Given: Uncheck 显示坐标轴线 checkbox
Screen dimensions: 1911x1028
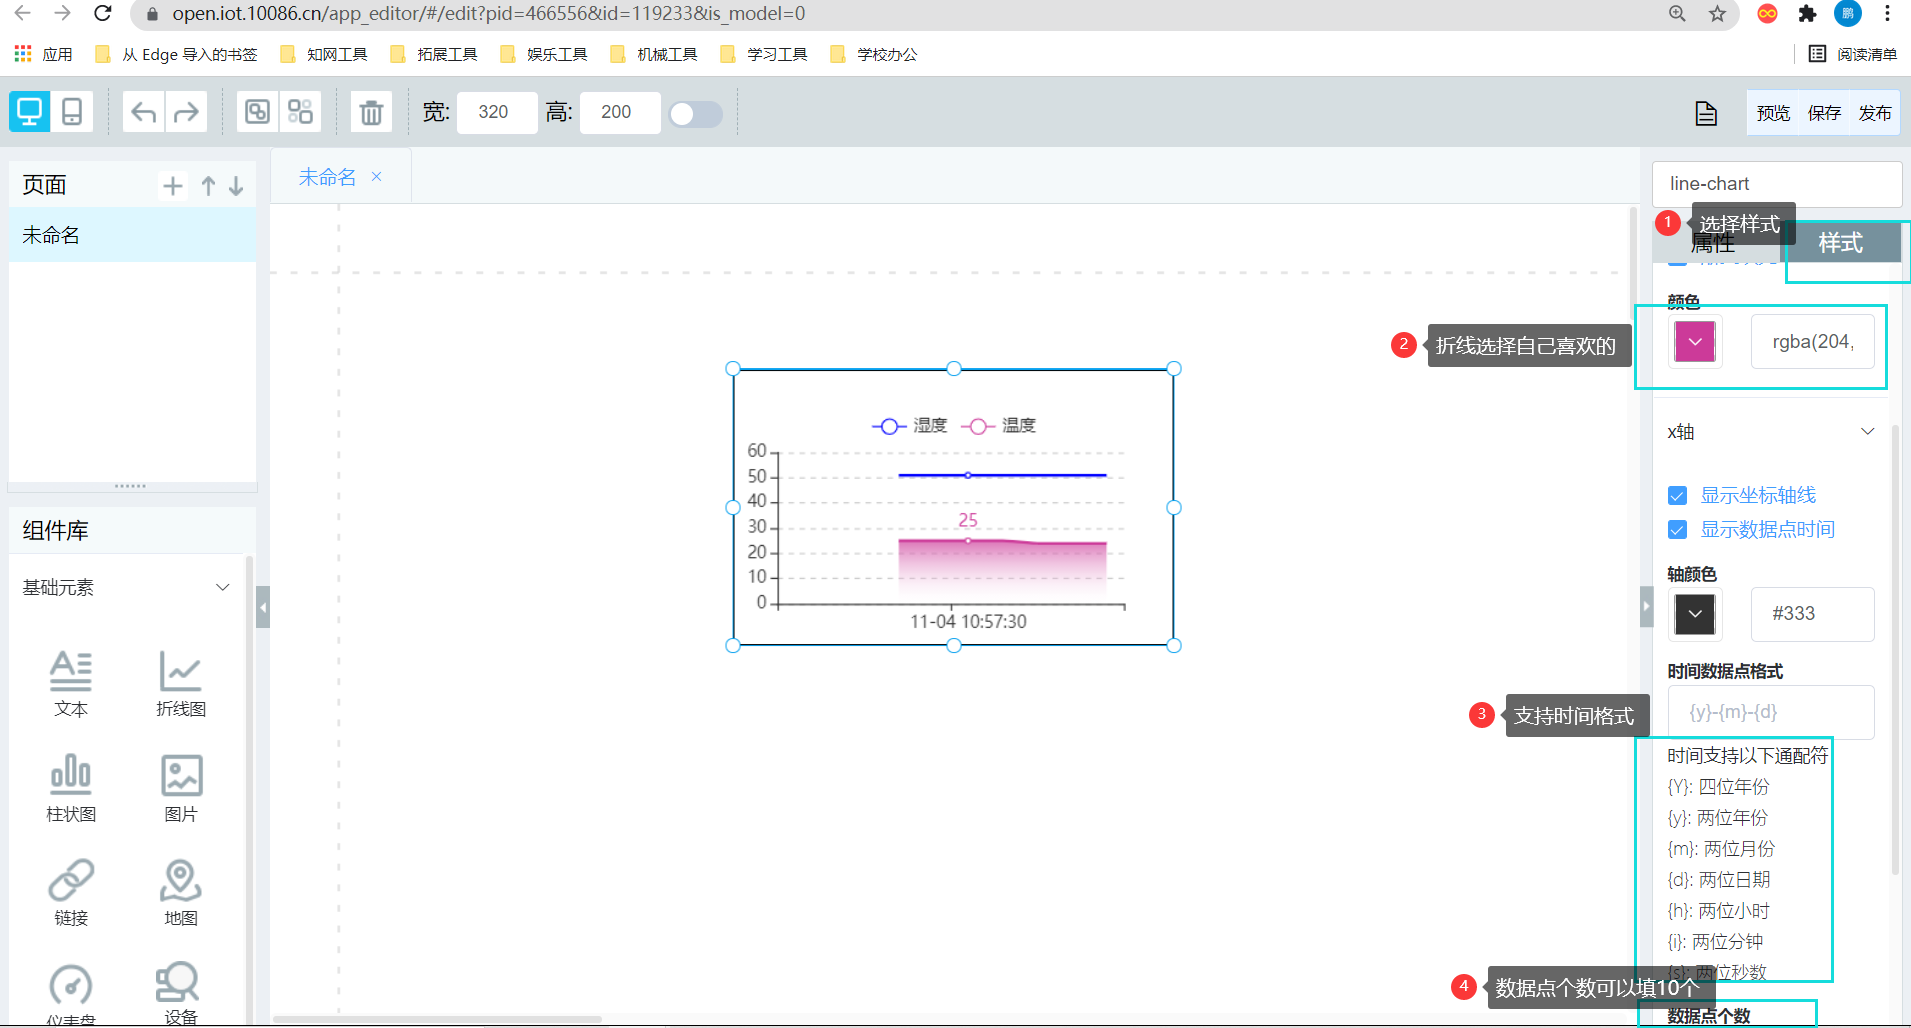Looking at the screenshot, I should 1678,496.
